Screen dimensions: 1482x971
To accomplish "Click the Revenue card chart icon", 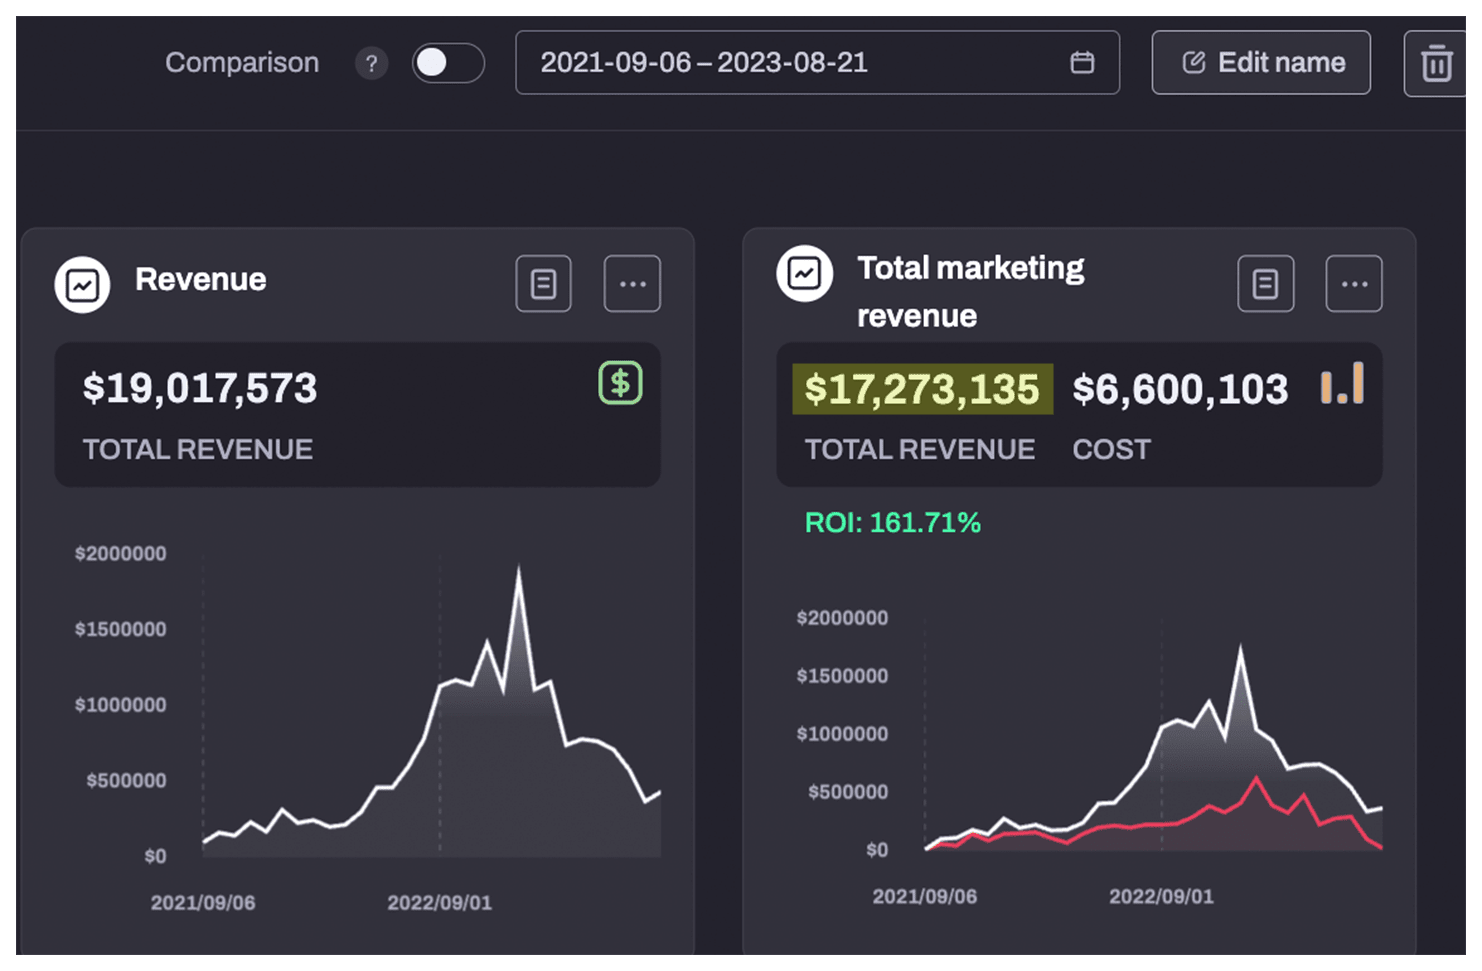I will tap(82, 285).
